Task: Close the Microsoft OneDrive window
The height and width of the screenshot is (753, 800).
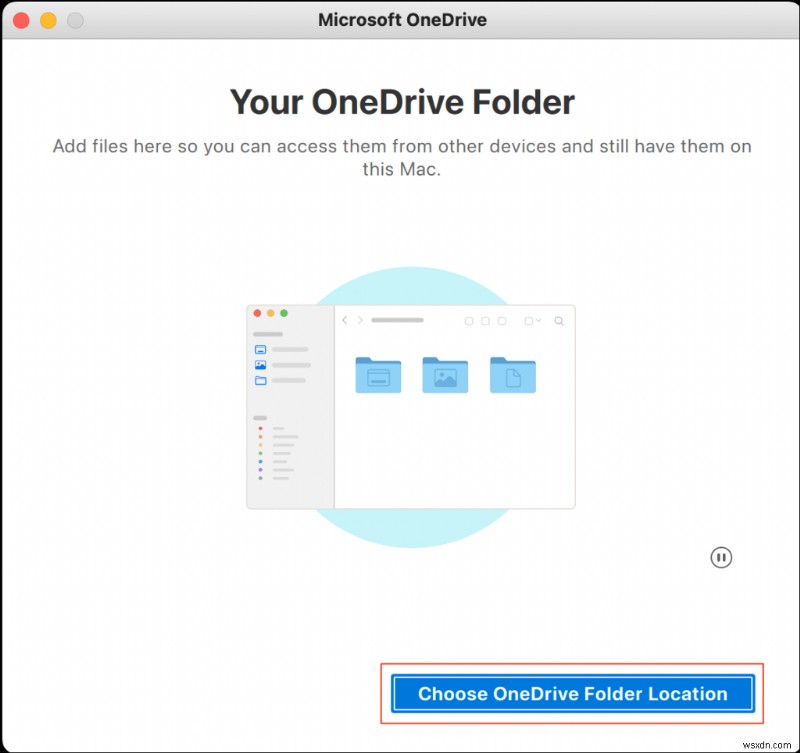Action: tap(21, 20)
